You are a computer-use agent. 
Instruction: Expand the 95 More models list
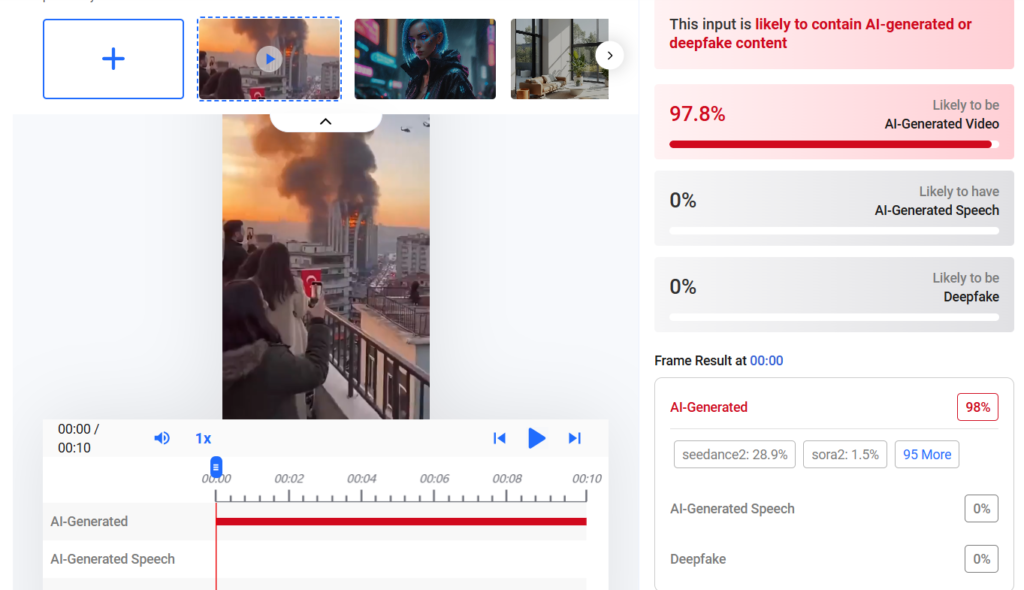[x=926, y=454]
